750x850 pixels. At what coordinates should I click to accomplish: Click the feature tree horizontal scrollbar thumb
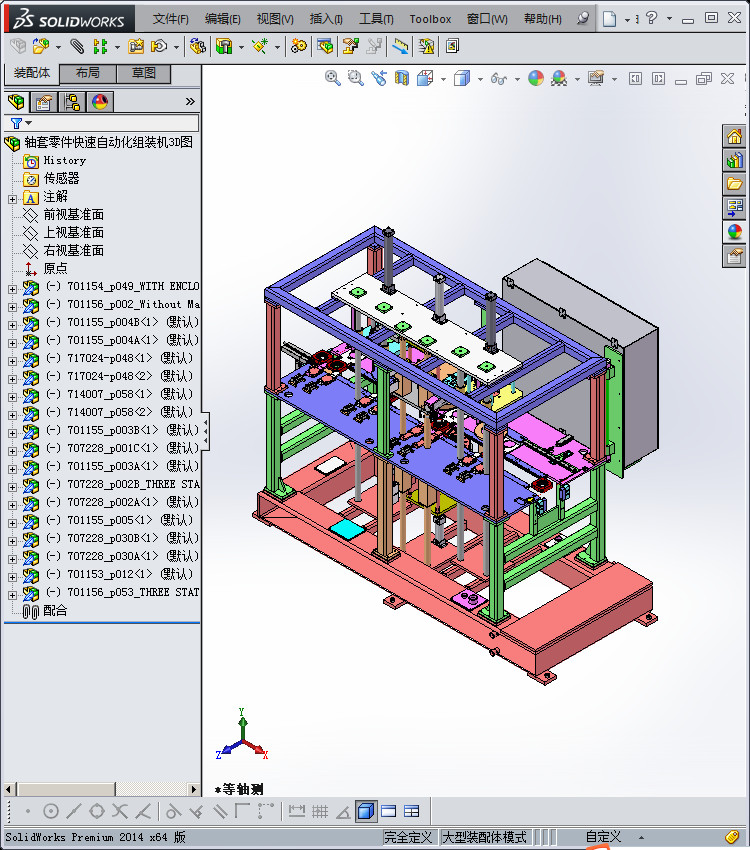point(66,789)
